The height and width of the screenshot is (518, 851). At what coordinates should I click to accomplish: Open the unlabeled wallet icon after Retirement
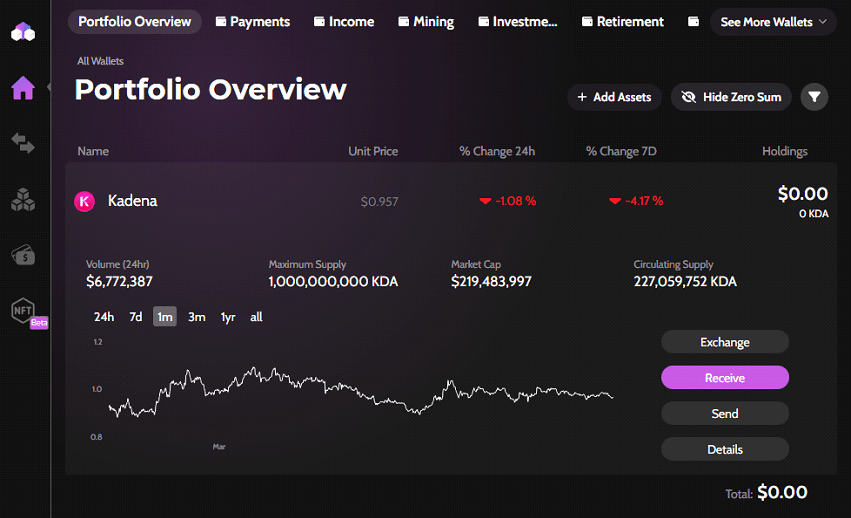[693, 22]
